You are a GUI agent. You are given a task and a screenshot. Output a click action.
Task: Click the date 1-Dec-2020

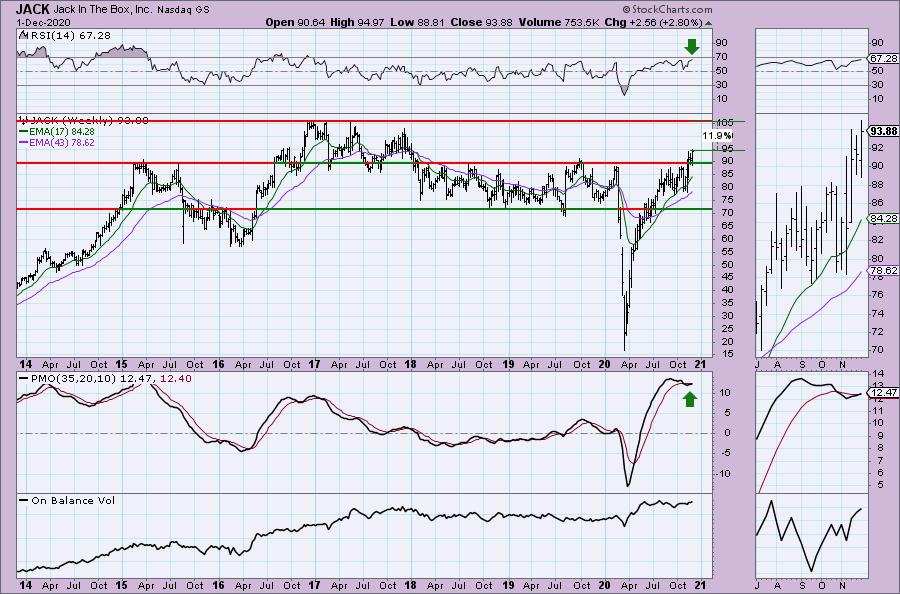pyautogui.click(x=44, y=22)
